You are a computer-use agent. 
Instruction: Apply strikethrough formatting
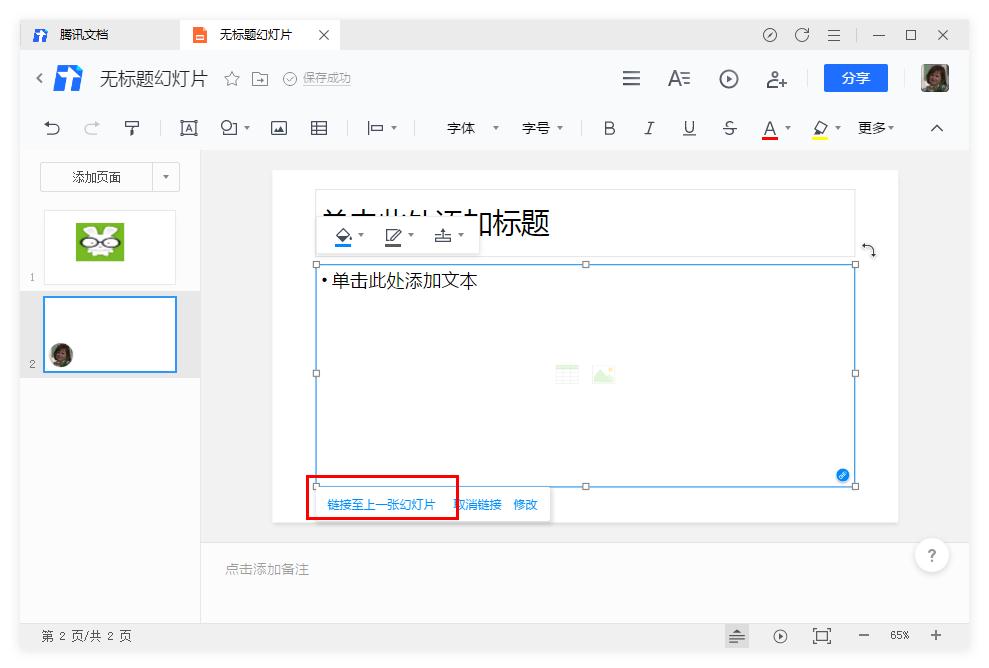[x=730, y=128]
